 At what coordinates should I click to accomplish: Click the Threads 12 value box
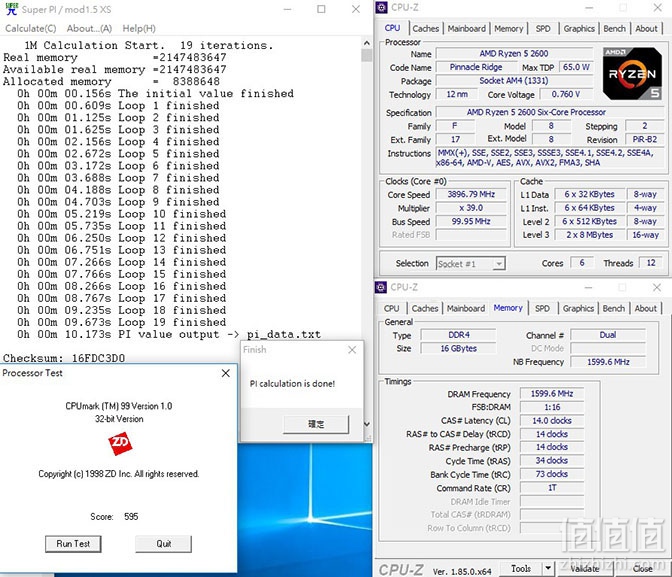pos(651,263)
